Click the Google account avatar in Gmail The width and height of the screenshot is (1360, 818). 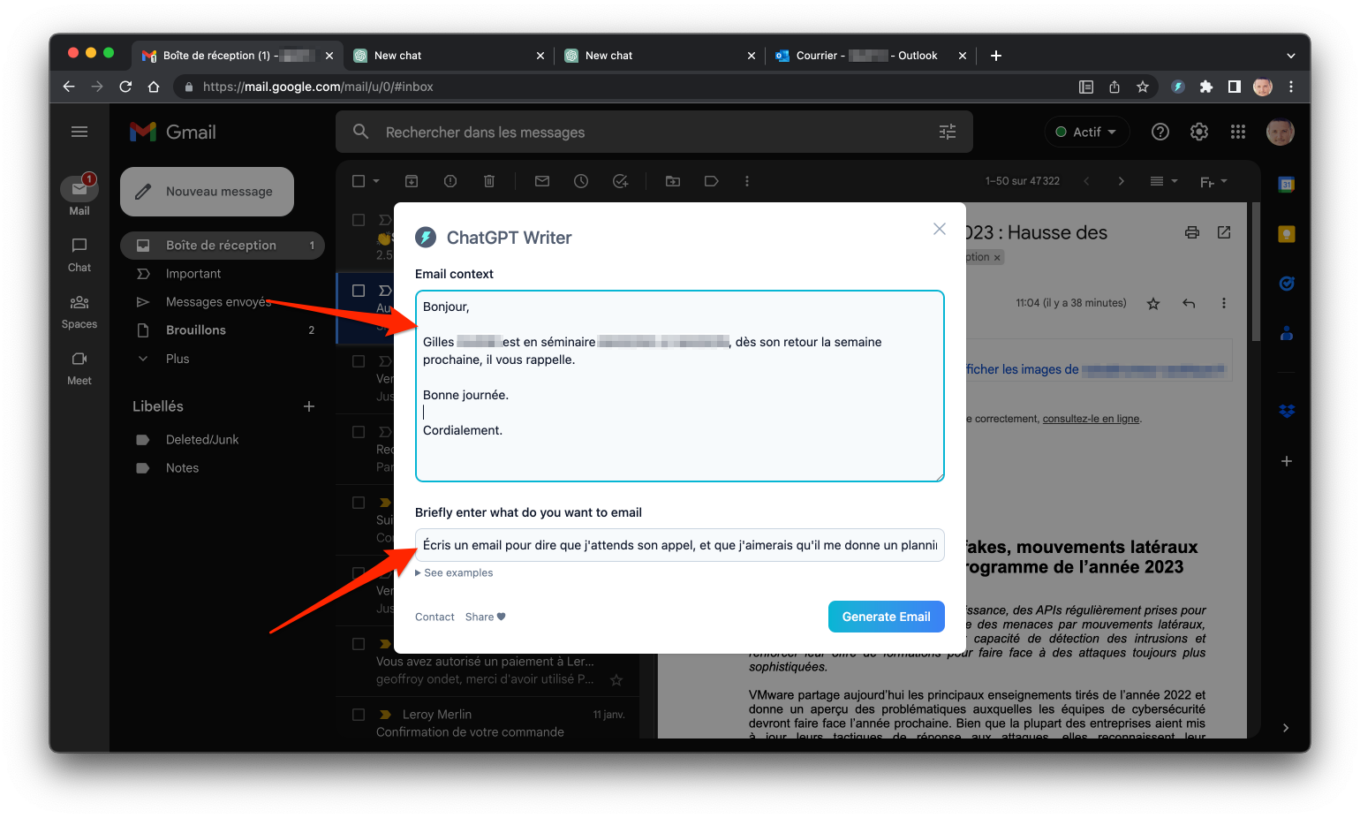point(1280,132)
